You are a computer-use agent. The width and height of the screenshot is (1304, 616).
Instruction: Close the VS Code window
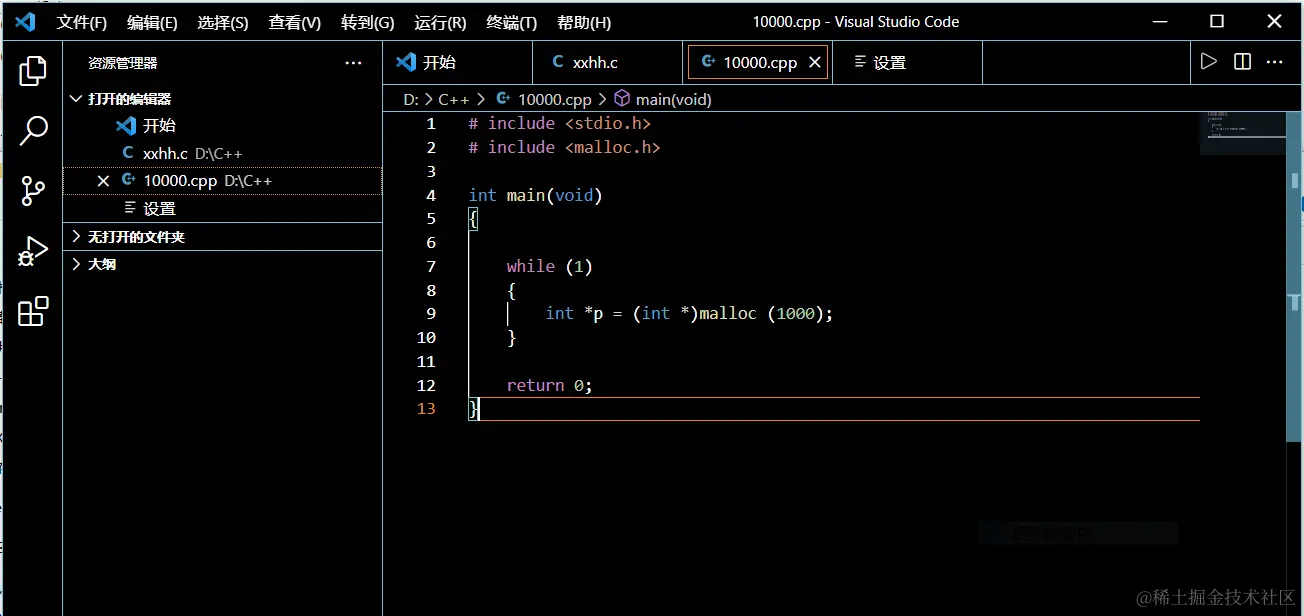(1275, 21)
